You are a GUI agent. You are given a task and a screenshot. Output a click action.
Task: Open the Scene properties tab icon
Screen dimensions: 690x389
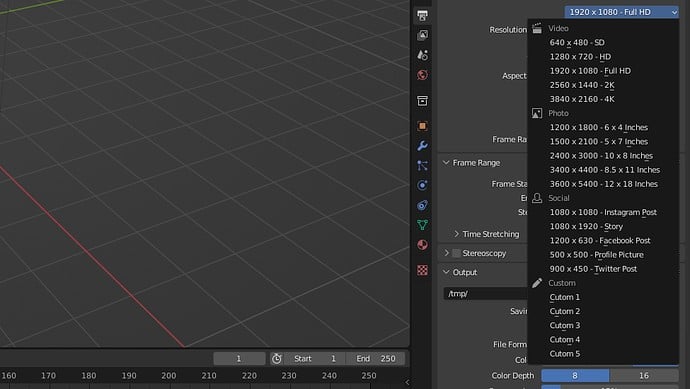pos(422,55)
